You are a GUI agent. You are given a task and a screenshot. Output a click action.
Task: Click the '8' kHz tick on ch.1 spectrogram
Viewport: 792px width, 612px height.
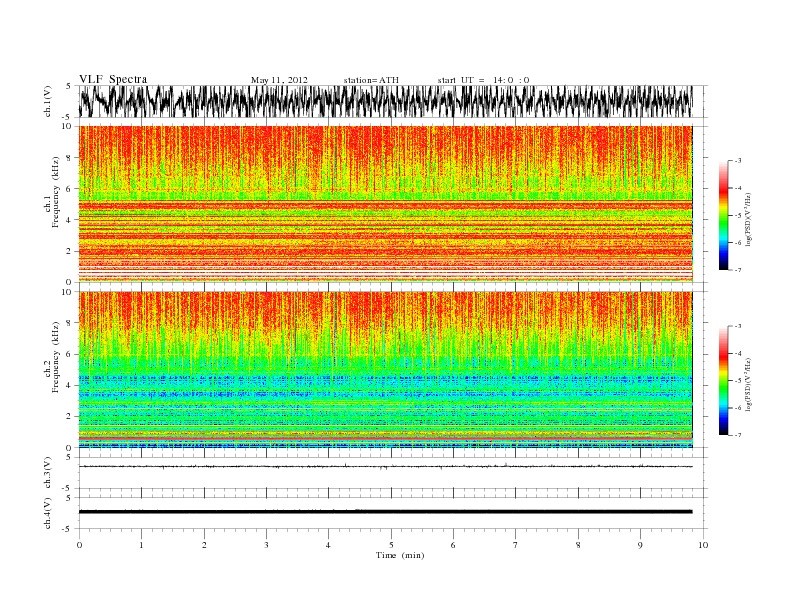click(x=70, y=158)
